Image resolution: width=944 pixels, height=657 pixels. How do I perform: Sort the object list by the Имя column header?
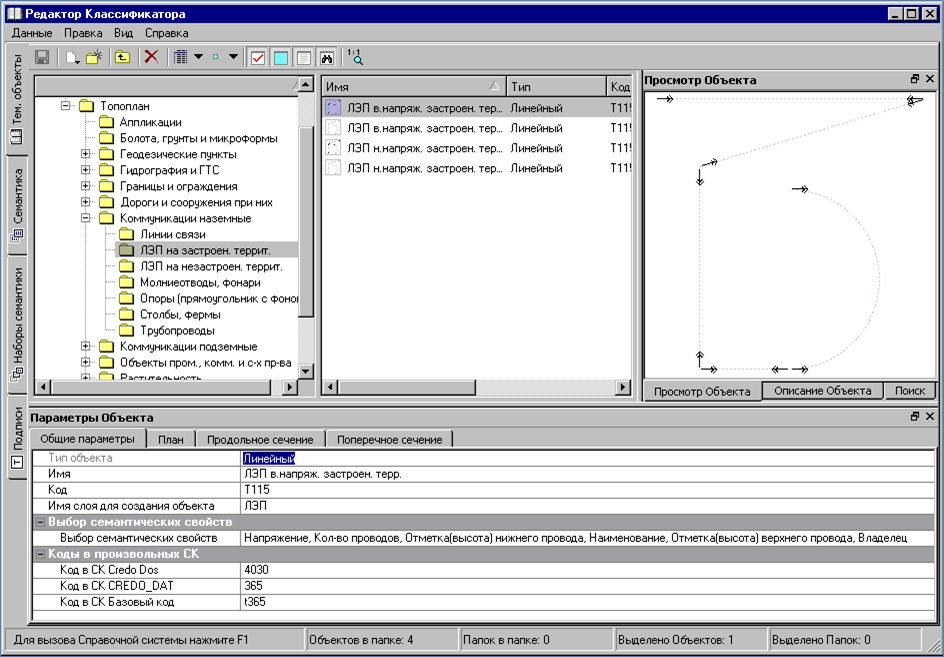(x=414, y=87)
